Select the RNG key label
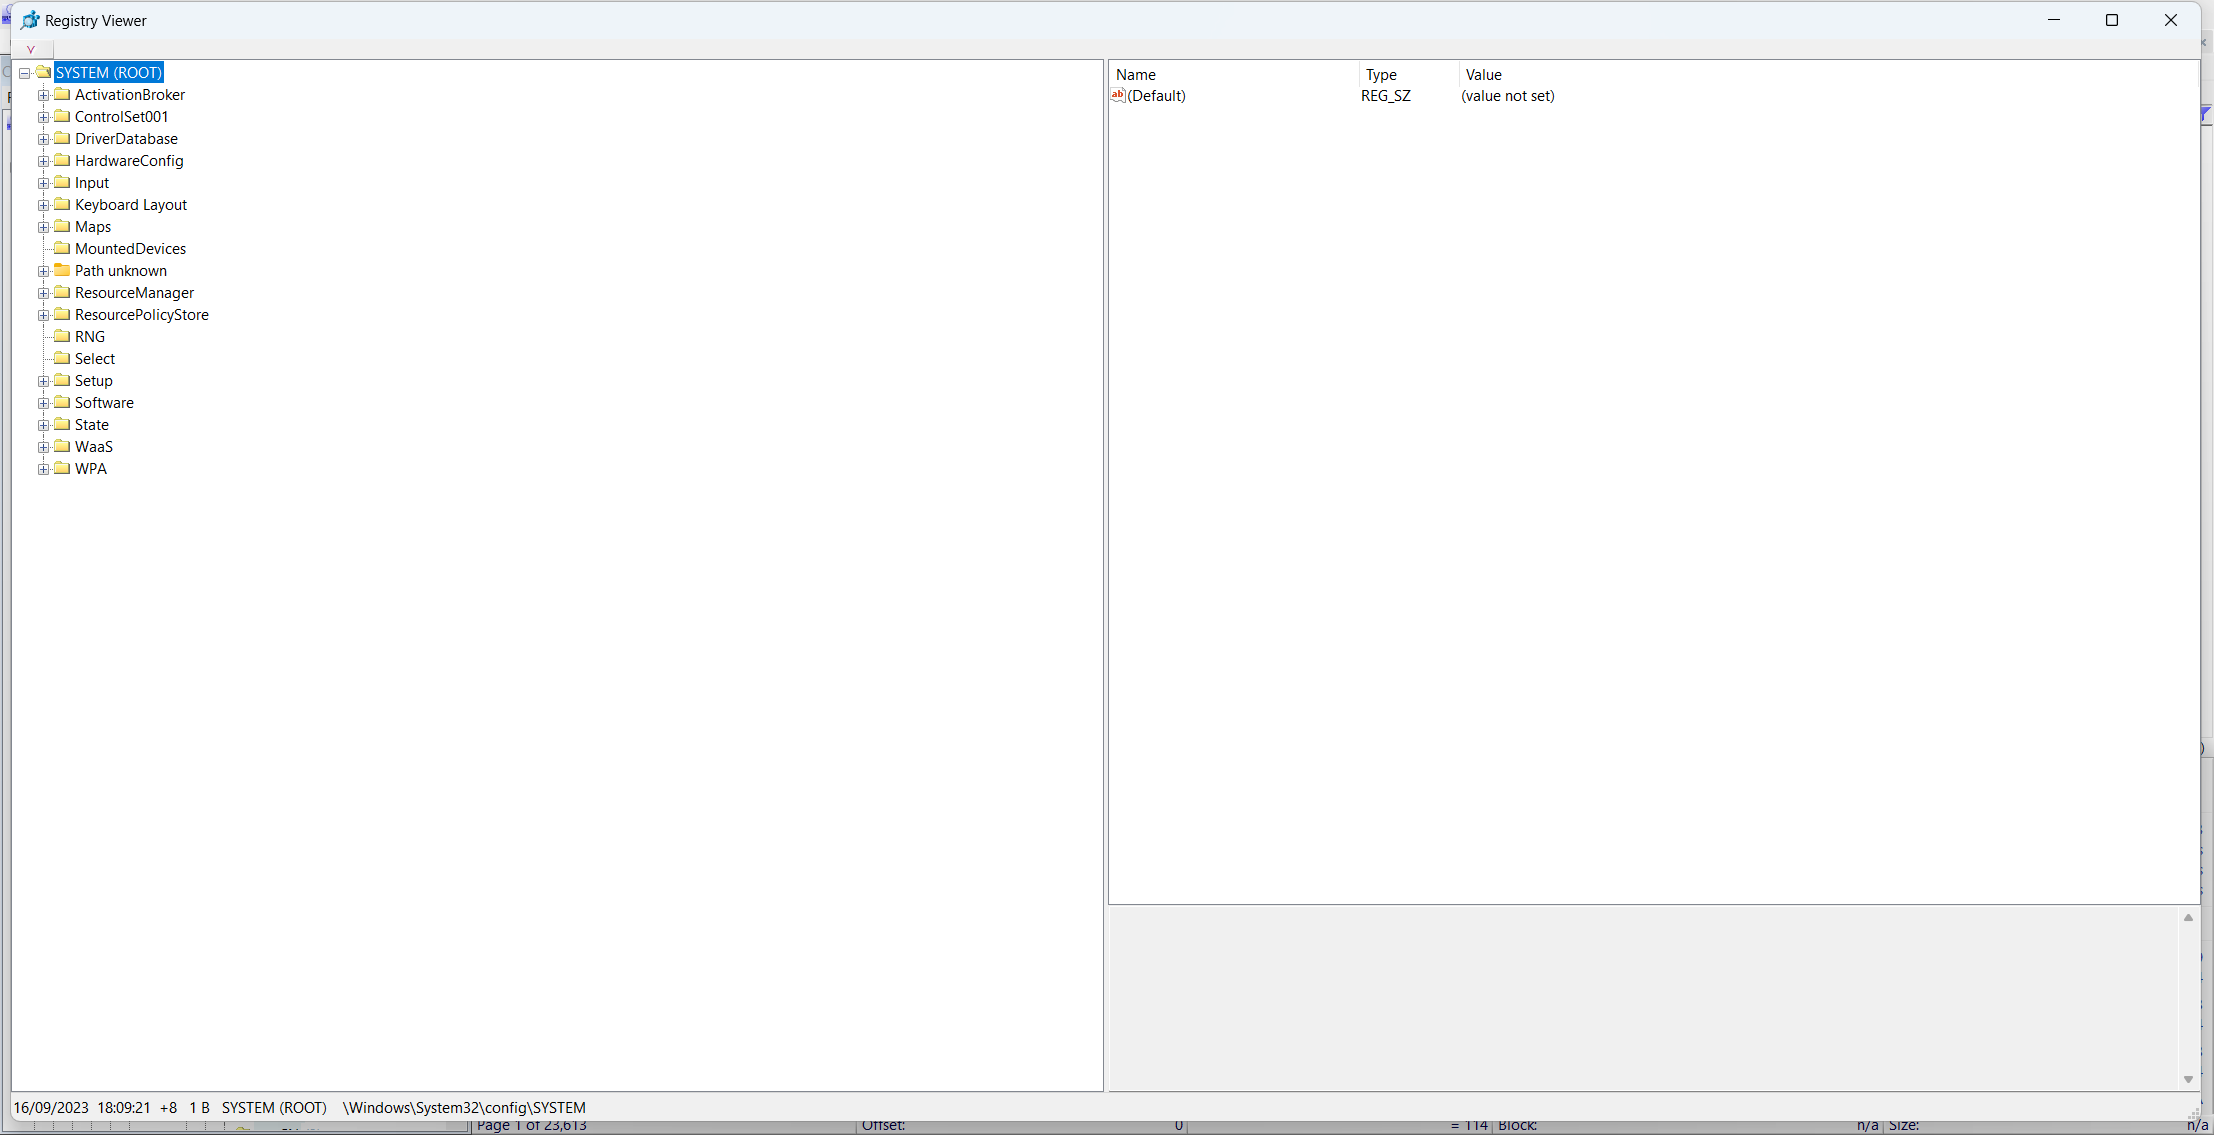 tap(90, 337)
